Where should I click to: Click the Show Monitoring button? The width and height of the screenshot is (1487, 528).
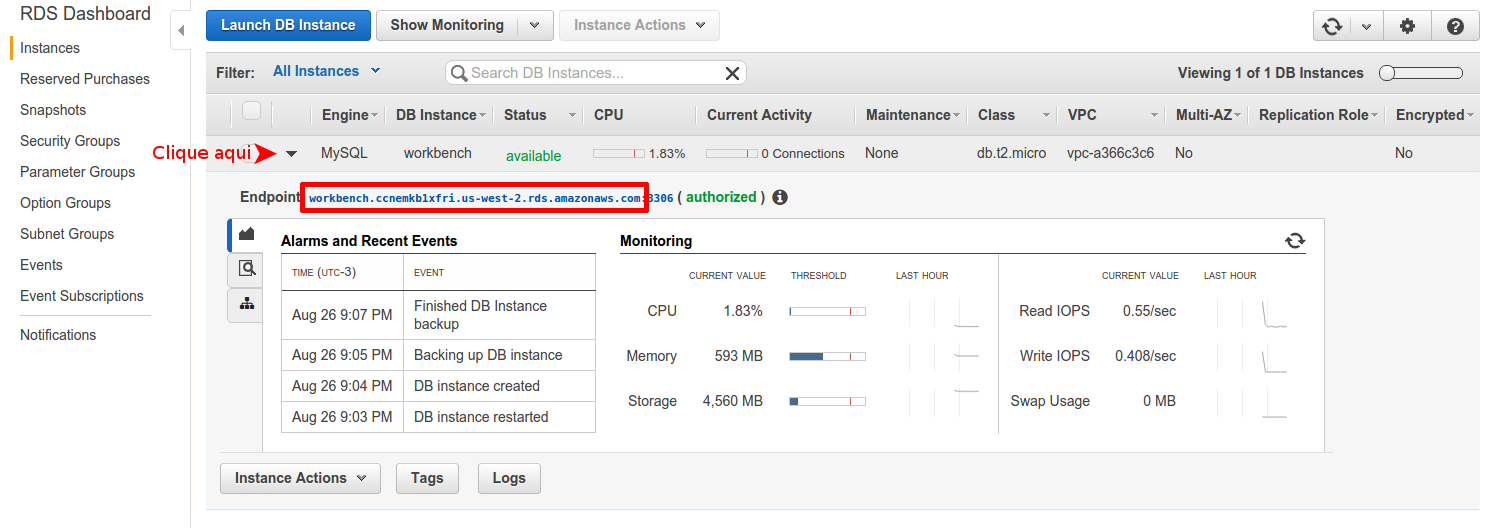tap(447, 25)
